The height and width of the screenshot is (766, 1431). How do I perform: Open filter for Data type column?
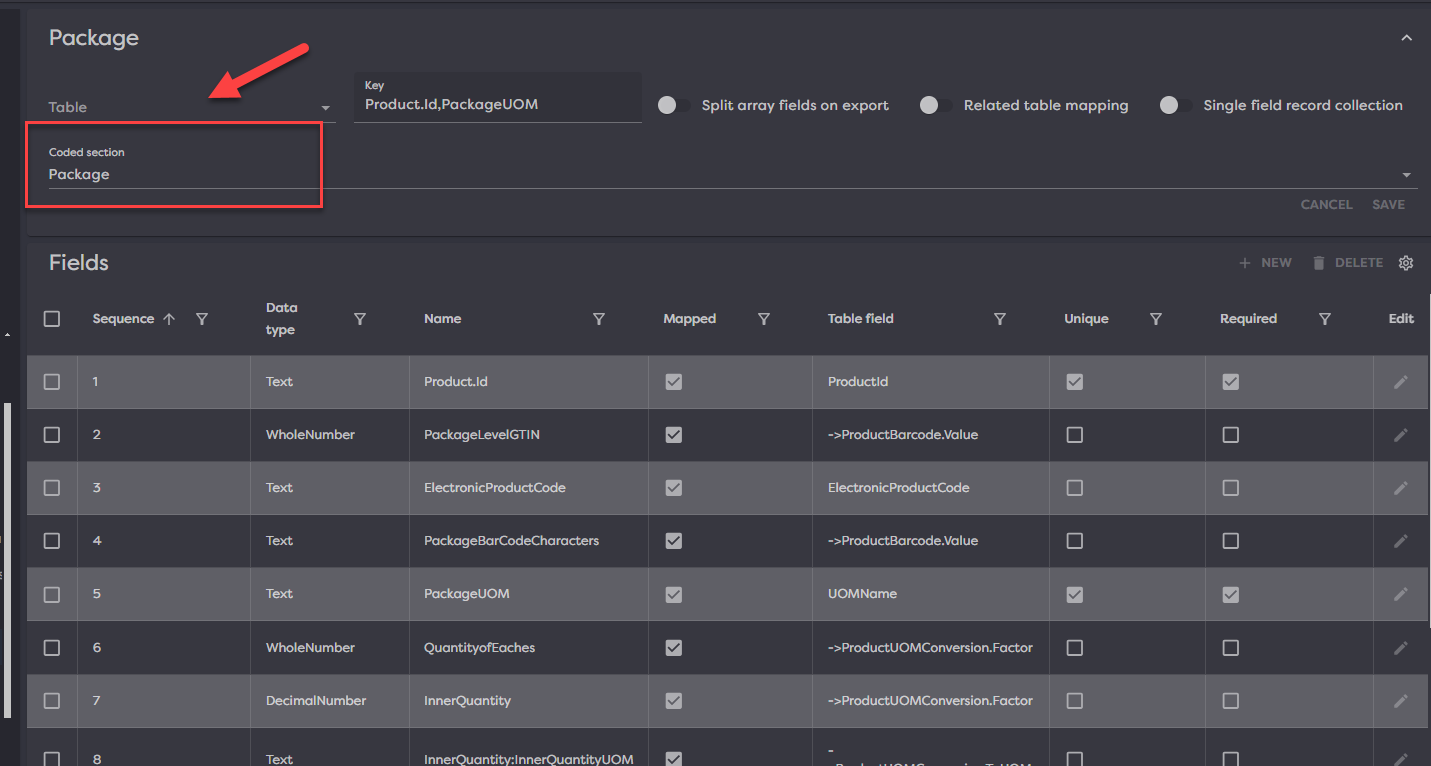pos(360,319)
